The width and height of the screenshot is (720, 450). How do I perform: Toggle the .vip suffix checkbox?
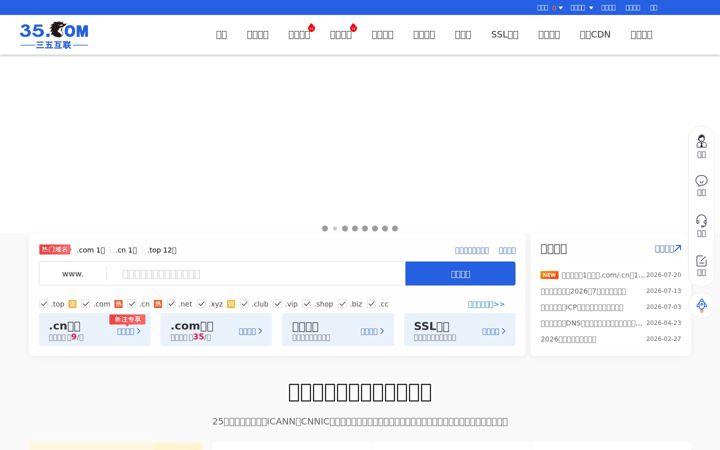(277, 304)
